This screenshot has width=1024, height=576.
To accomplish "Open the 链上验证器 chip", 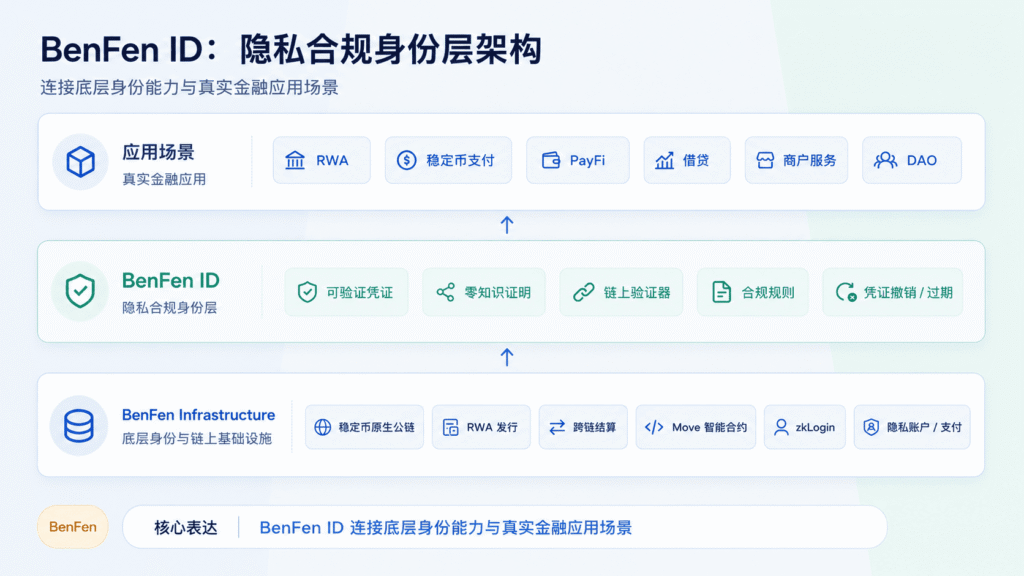I will 621,292.
